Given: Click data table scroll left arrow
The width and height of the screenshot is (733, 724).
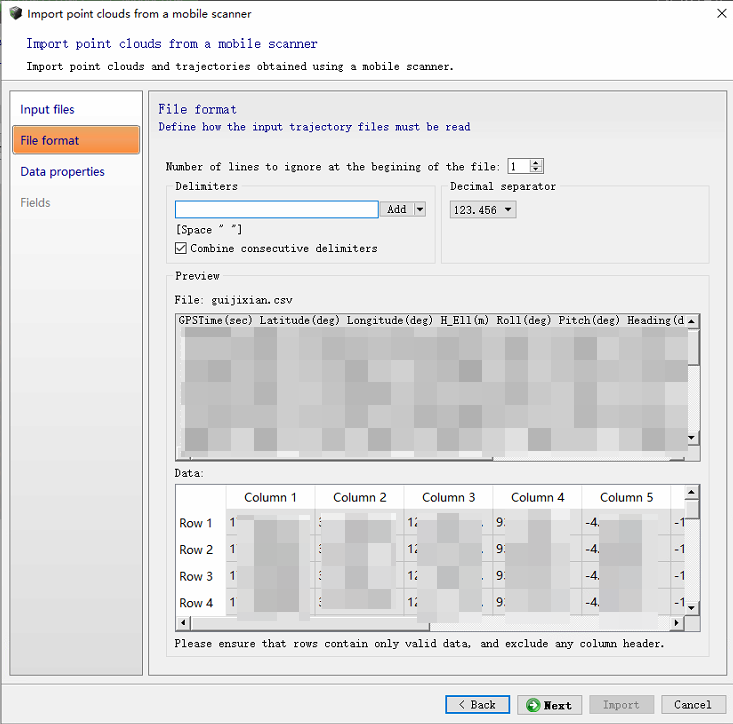Looking at the screenshot, I should click(183, 623).
